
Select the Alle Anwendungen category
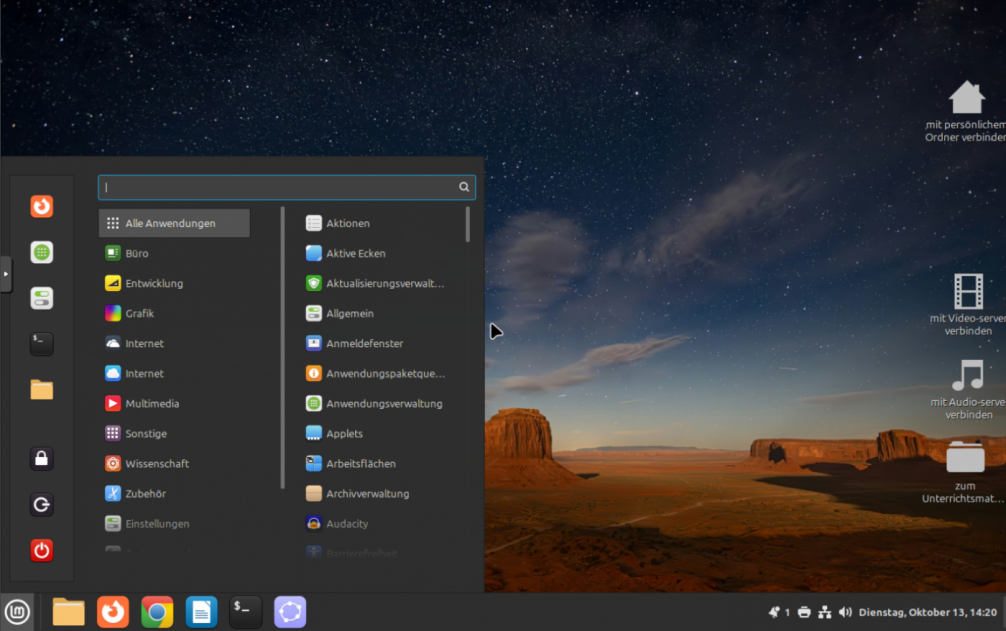(175, 223)
